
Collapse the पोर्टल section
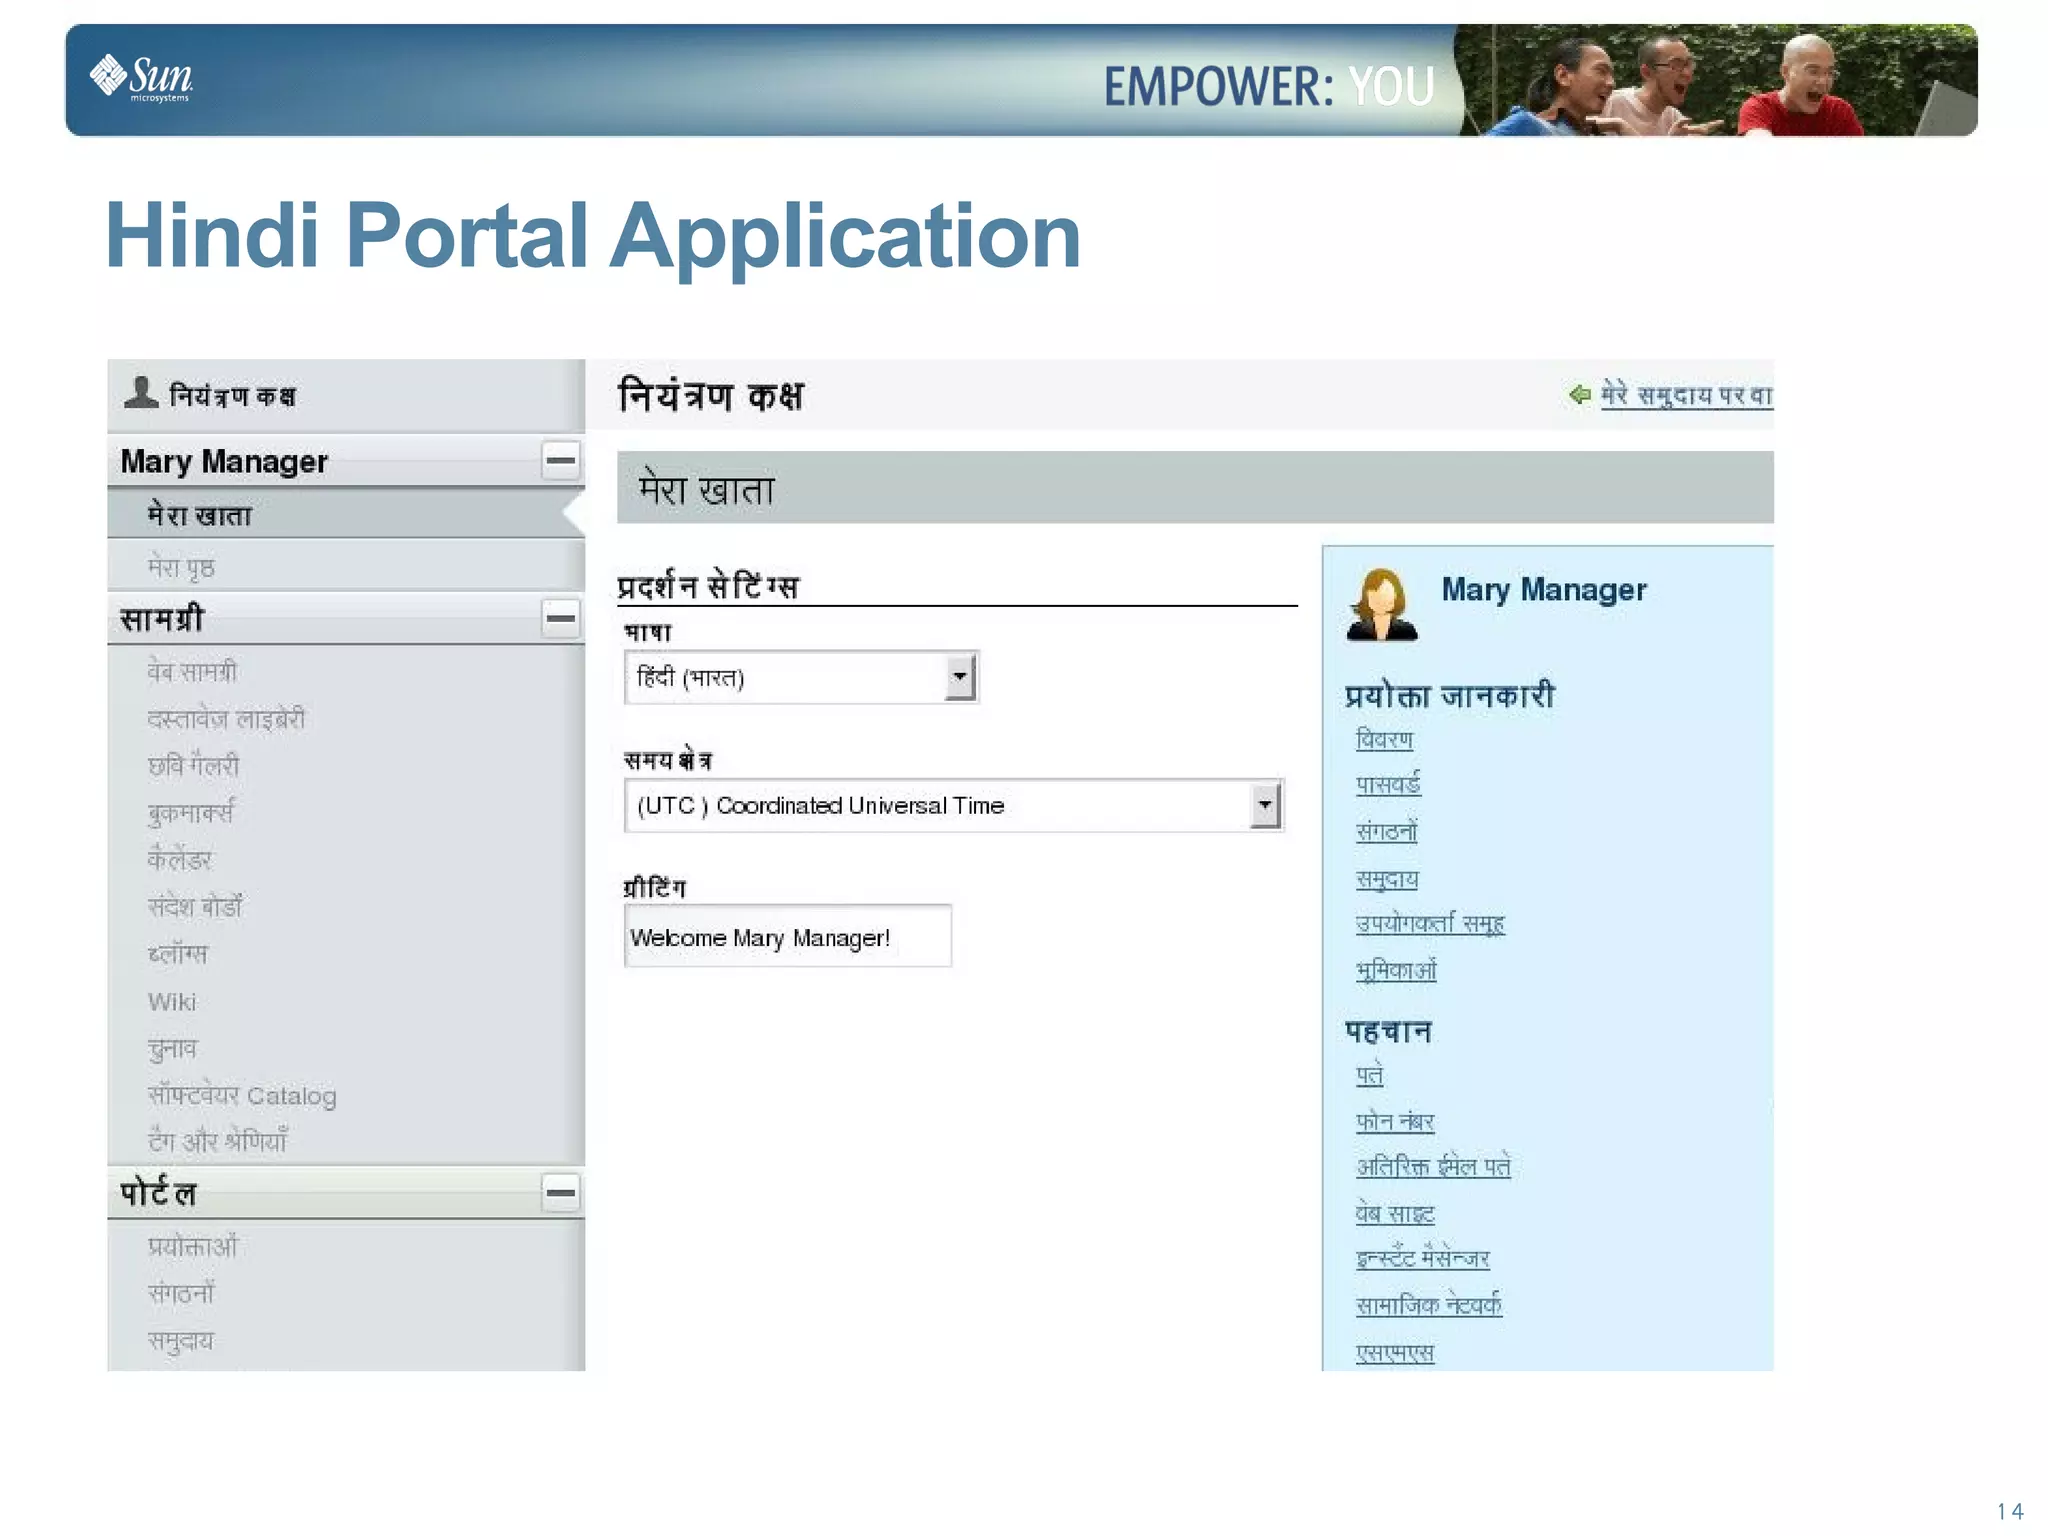click(560, 1192)
